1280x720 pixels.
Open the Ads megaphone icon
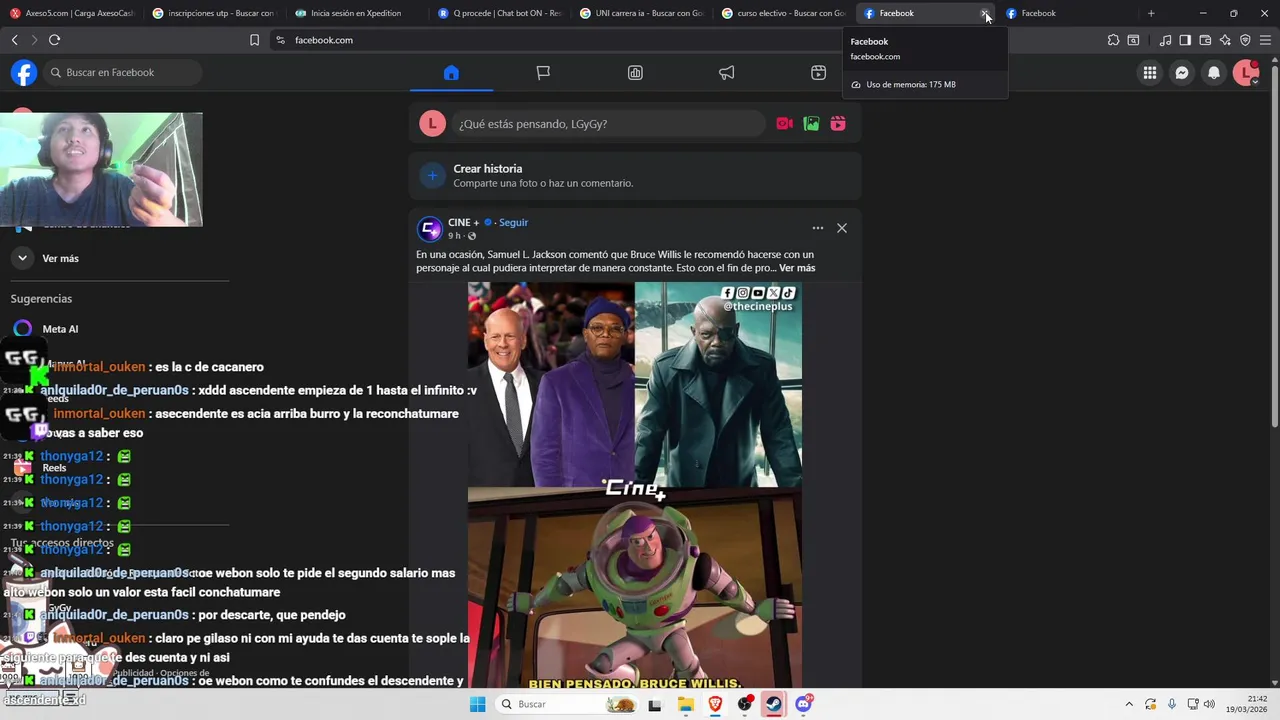[727, 73]
